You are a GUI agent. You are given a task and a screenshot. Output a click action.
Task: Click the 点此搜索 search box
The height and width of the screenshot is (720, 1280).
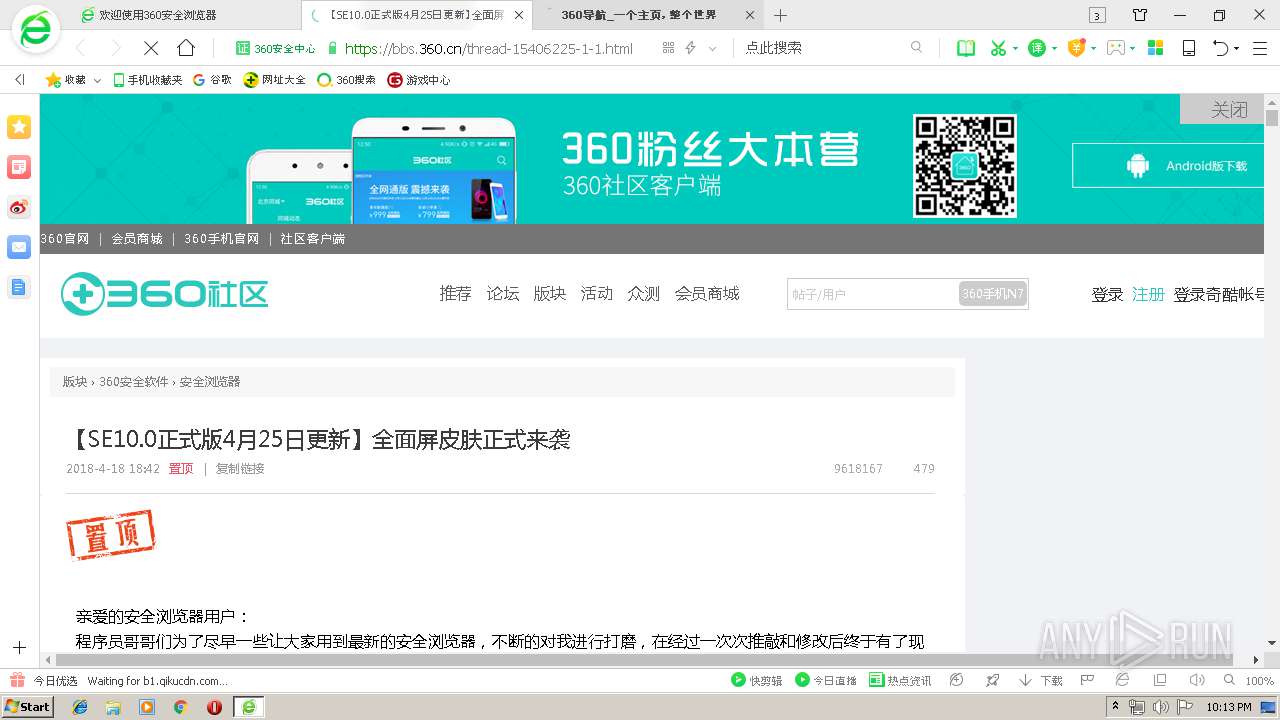click(x=820, y=47)
